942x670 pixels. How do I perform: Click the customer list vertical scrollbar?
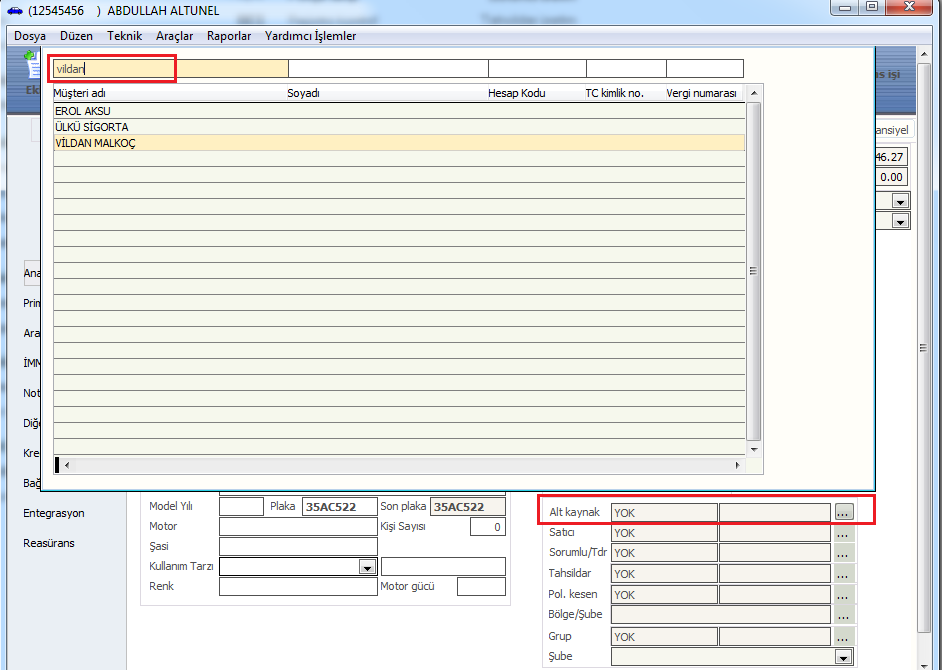click(755, 270)
